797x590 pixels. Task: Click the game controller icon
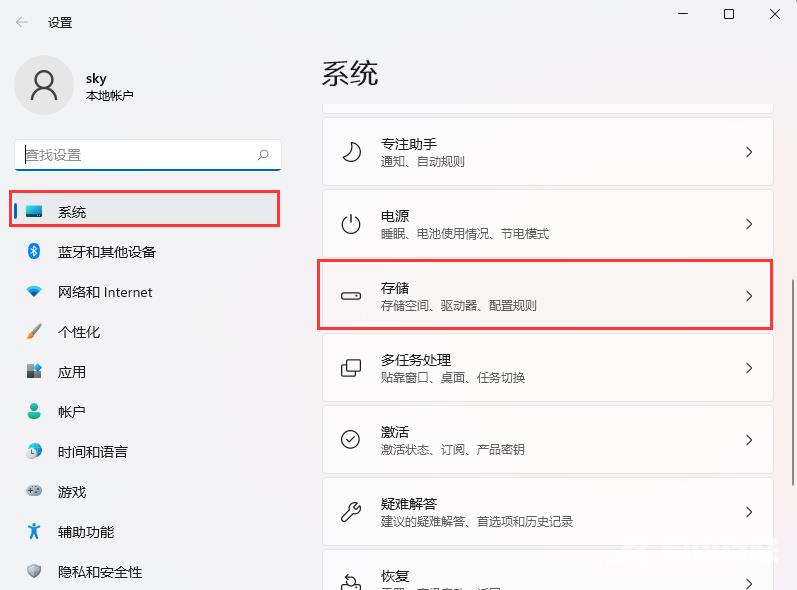pos(34,491)
